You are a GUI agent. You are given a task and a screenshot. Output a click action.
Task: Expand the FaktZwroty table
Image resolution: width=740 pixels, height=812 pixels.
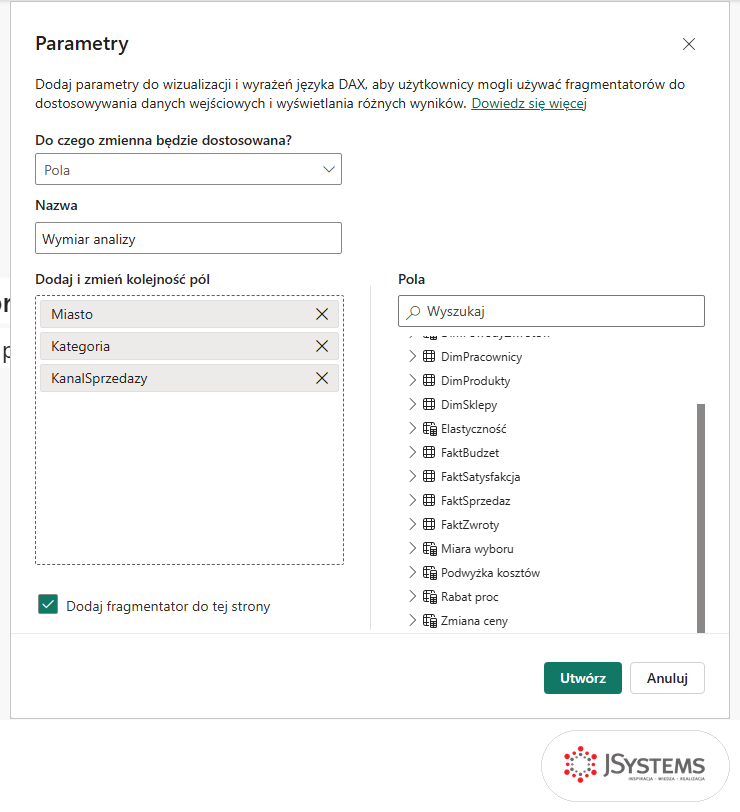pyautogui.click(x=412, y=524)
